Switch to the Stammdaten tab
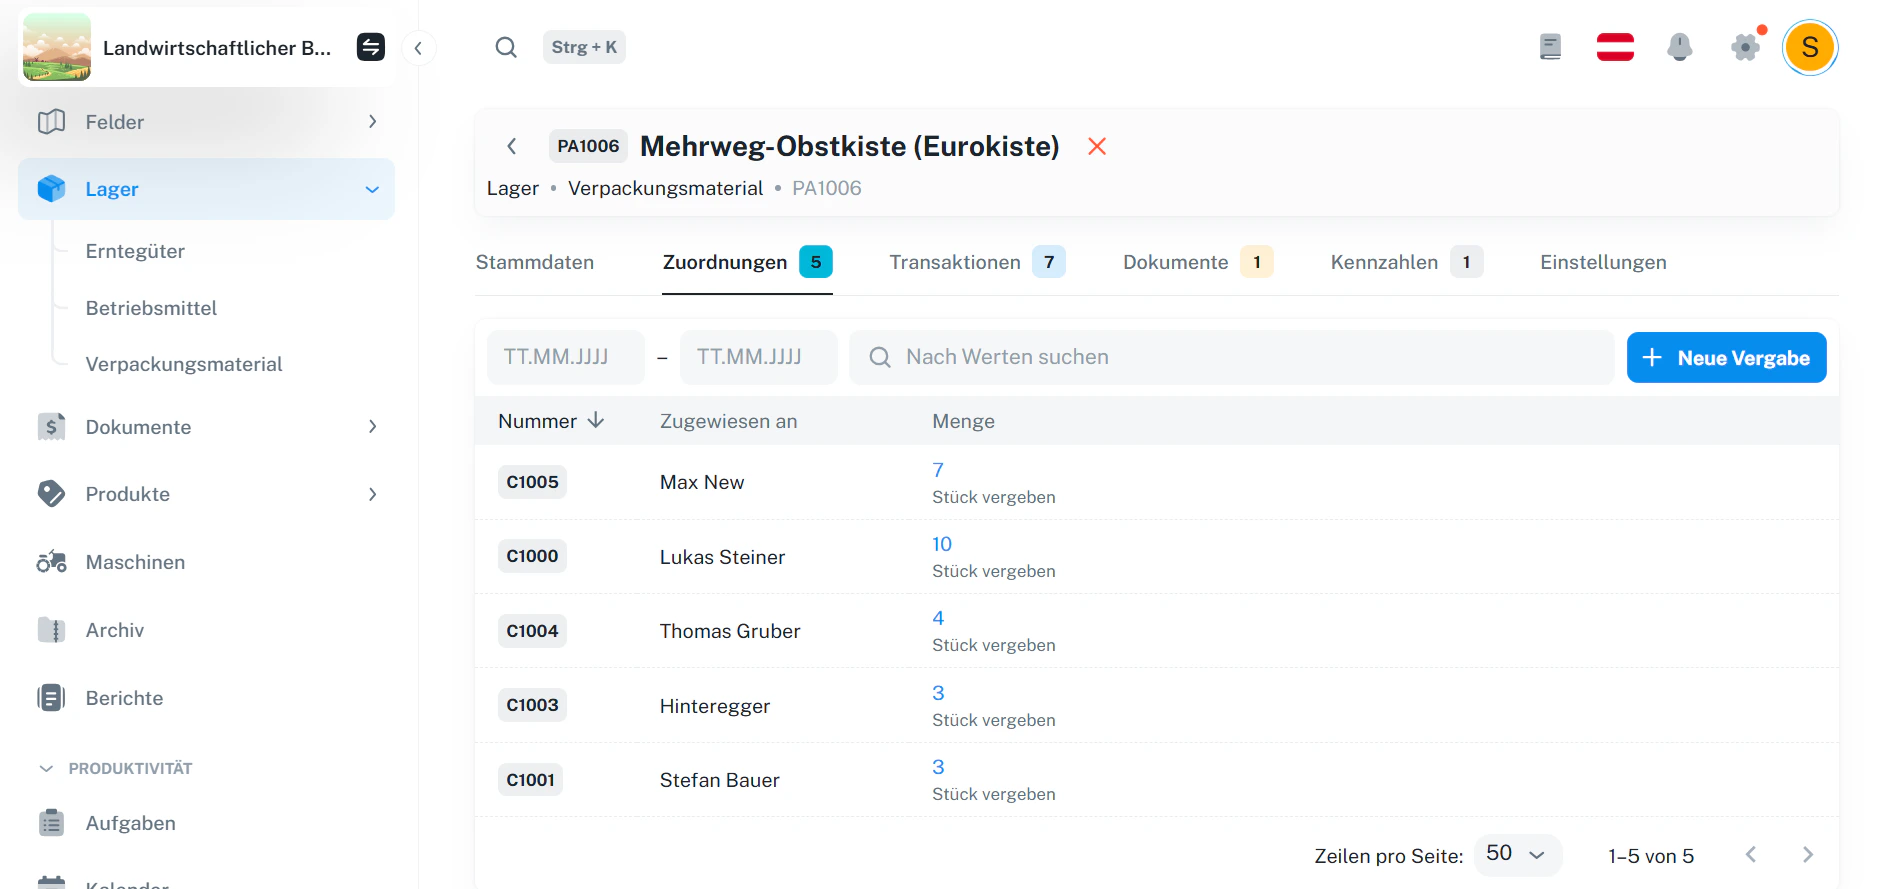1885x889 pixels. tap(535, 262)
